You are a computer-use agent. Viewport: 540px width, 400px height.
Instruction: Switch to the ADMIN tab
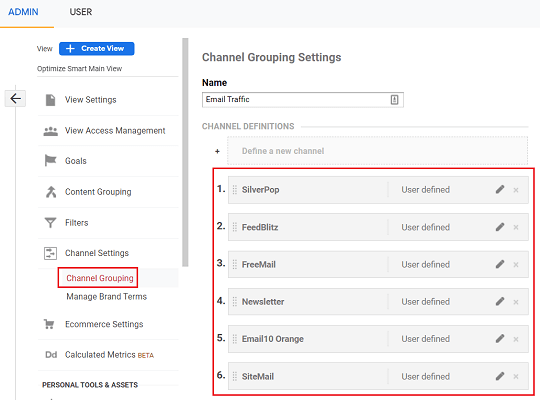click(23, 12)
